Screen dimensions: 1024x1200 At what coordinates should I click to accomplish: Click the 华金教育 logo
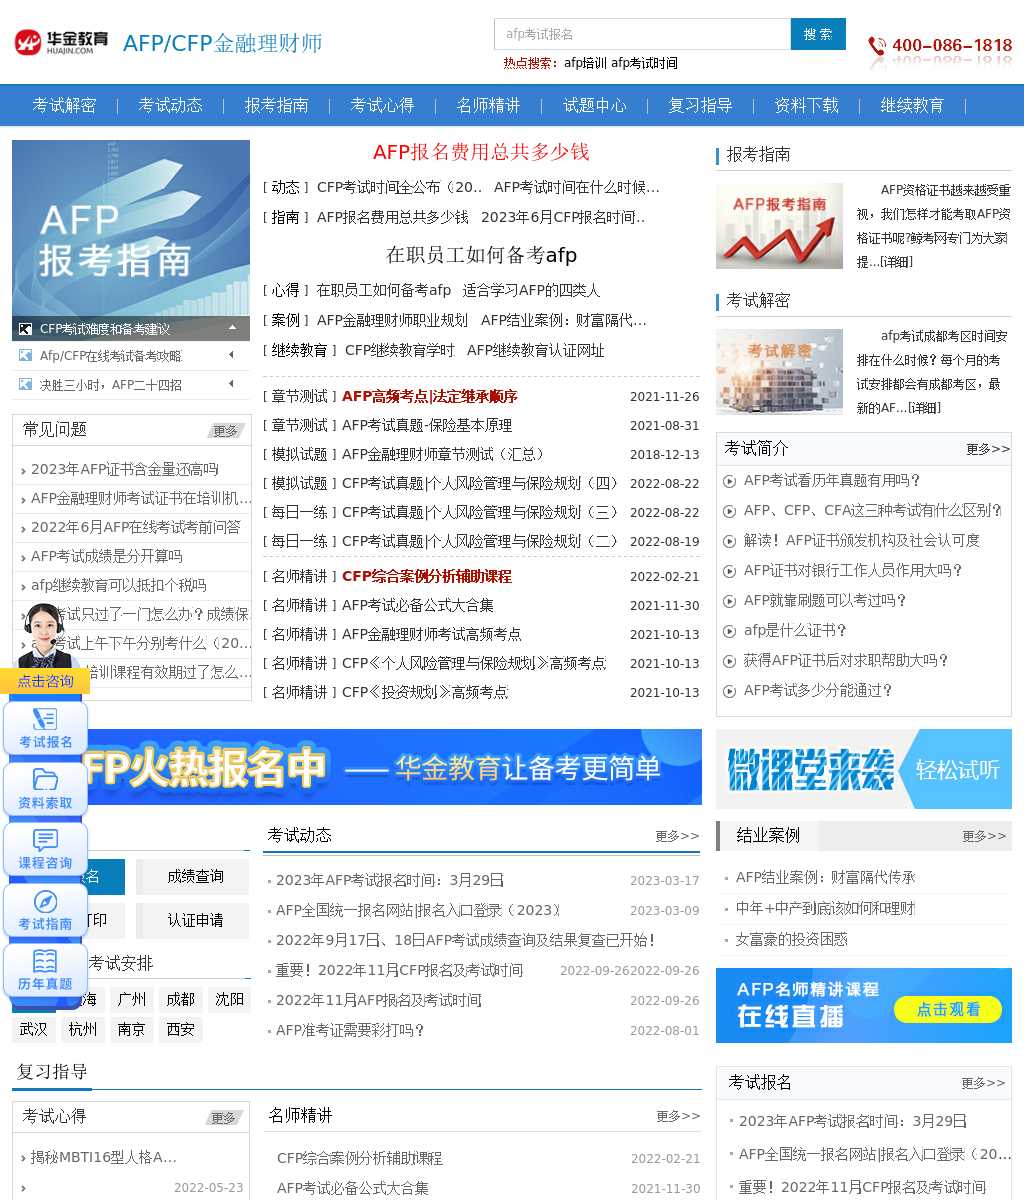(61, 42)
